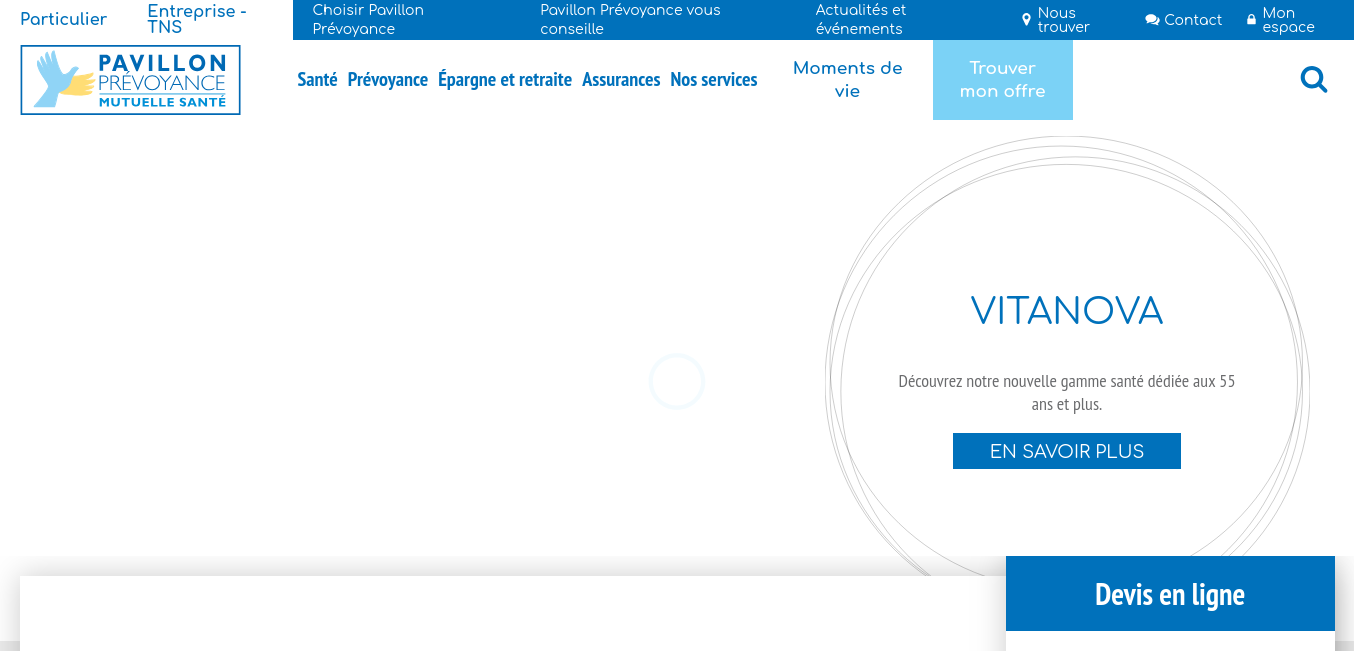The height and width of the screenshot is (651, 1366).
Task: Click the Vitanova gamme santé description text
Action: click(1067, 393)
